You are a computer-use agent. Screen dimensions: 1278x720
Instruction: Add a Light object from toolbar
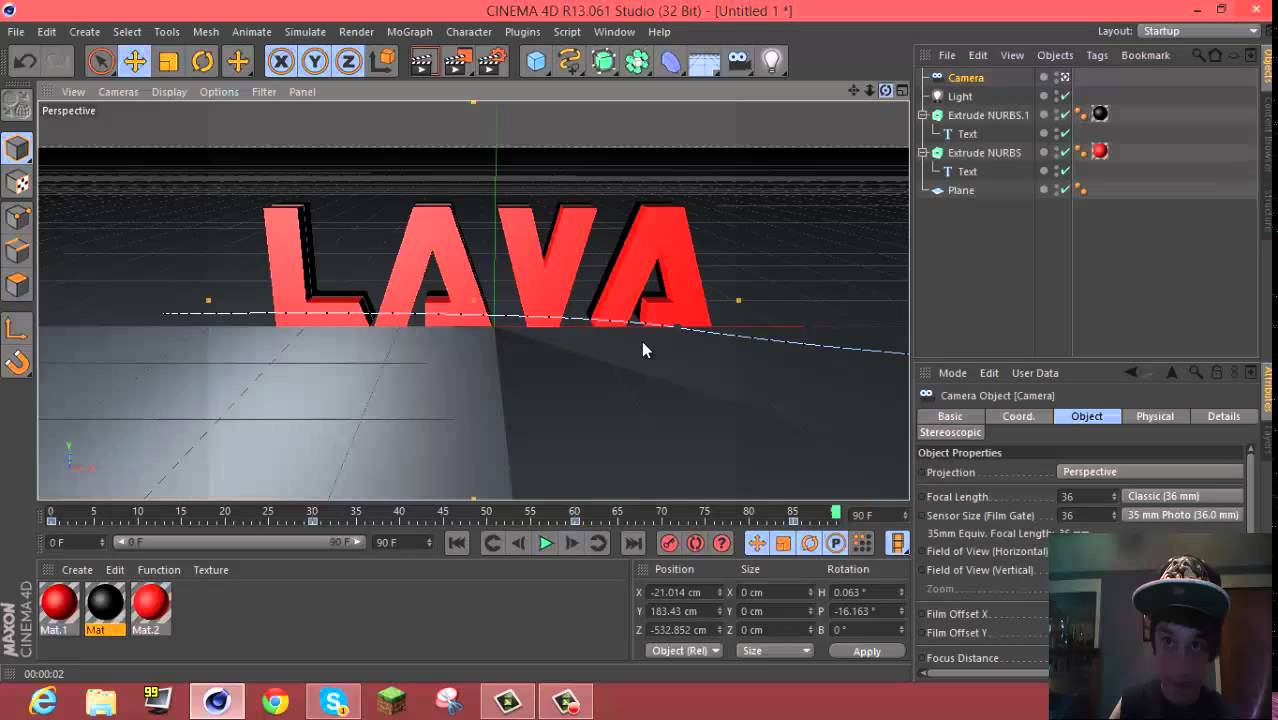772,62
